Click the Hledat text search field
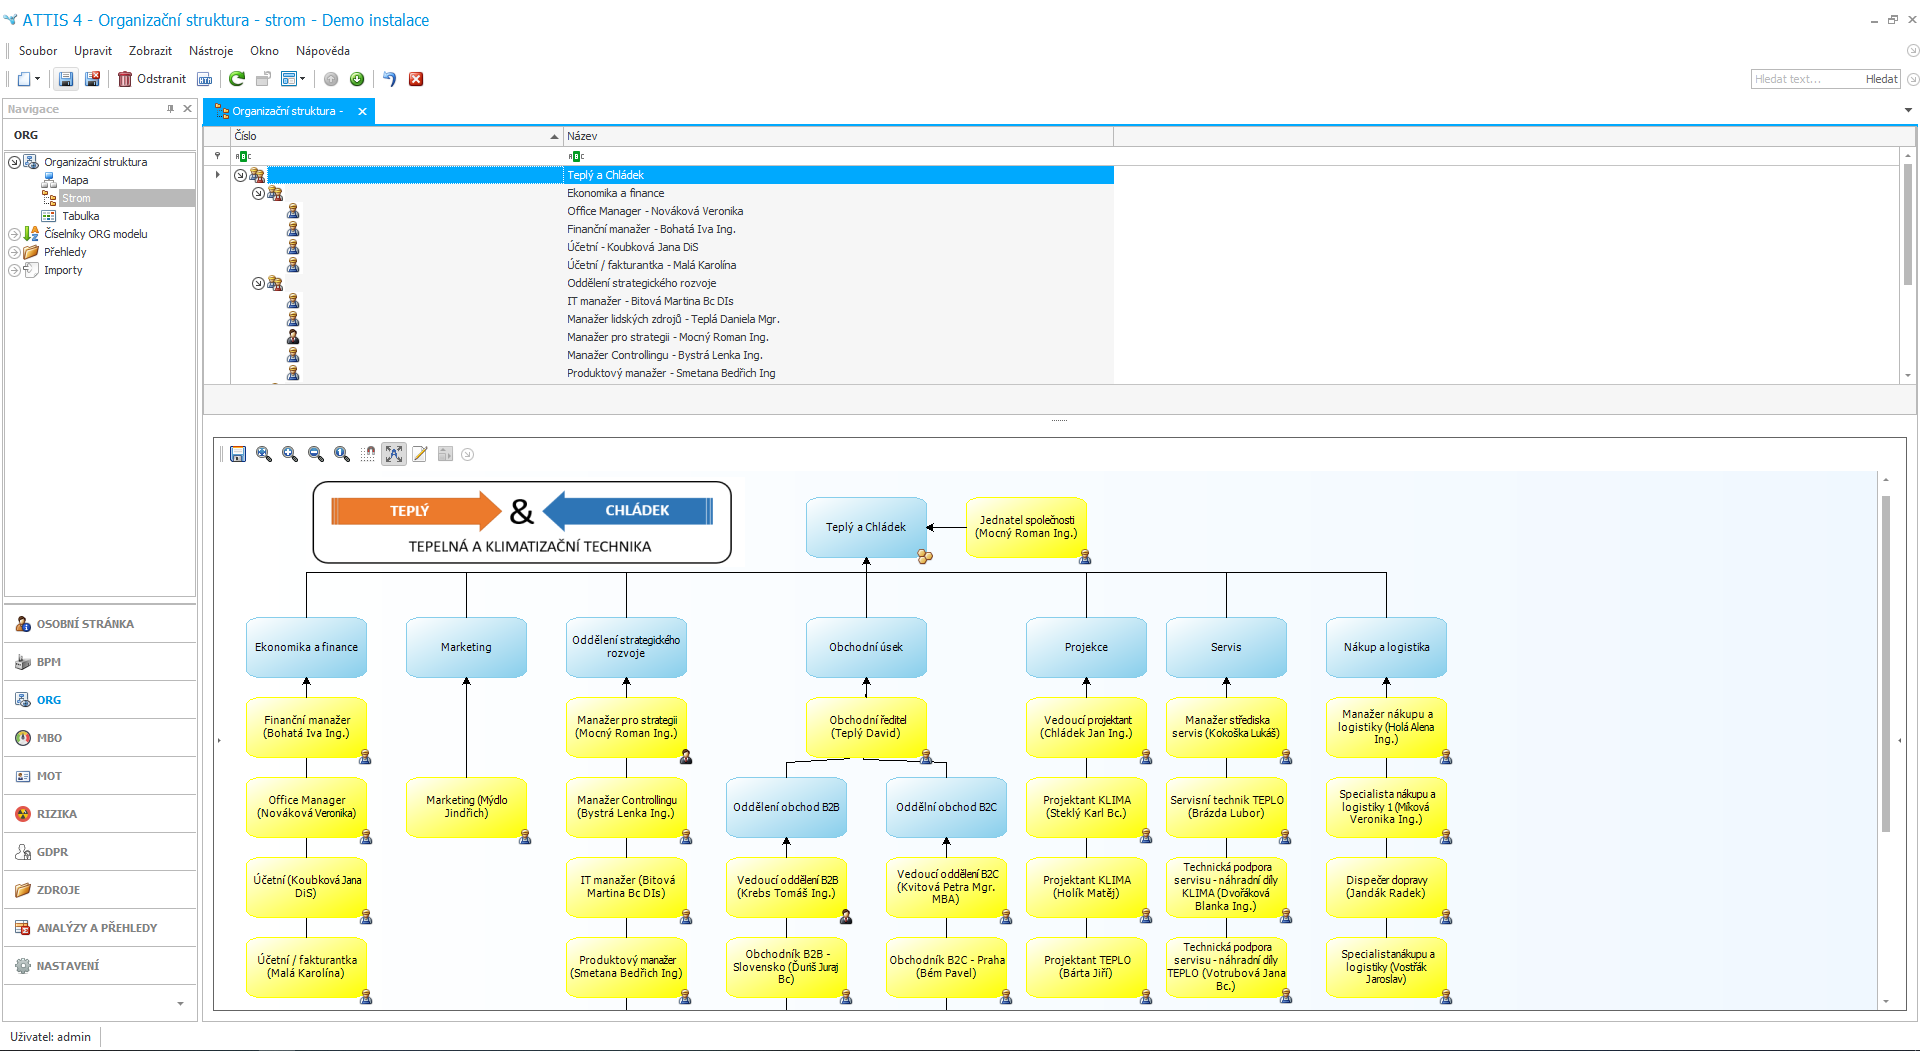Screen dimensions: 1920x1051 pyautogui.click(x=1806, y=79)
